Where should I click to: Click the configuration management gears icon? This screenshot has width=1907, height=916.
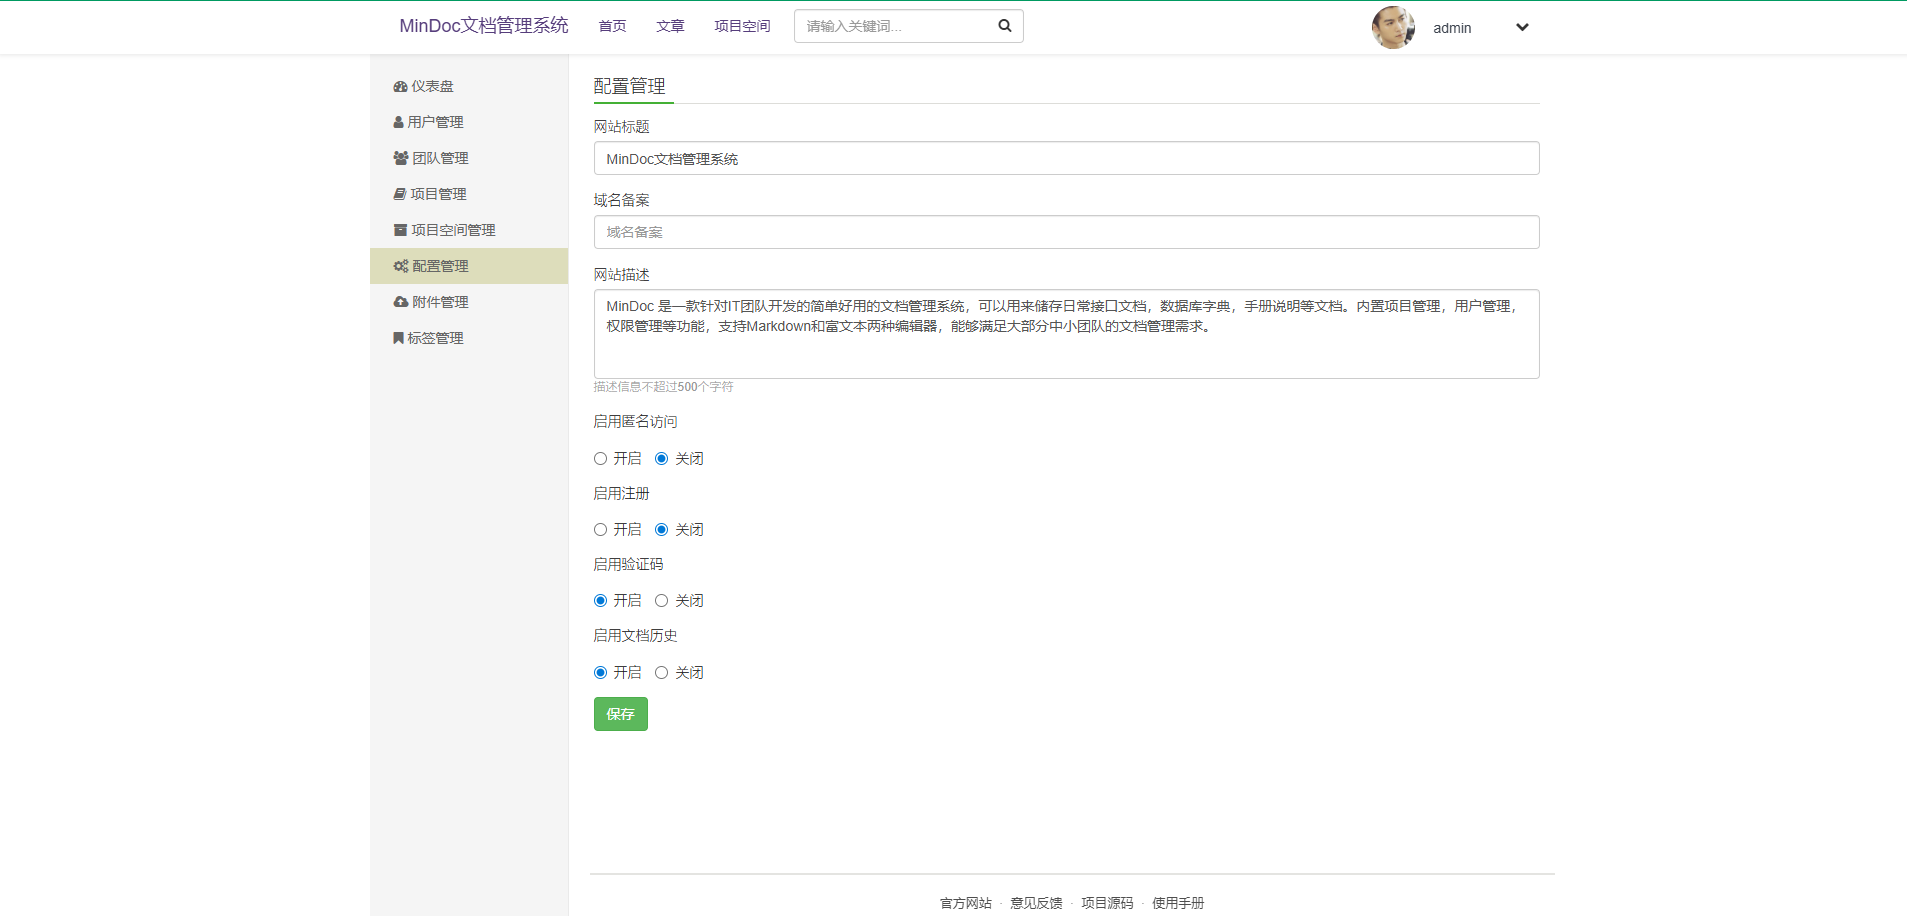coord(400,267)
